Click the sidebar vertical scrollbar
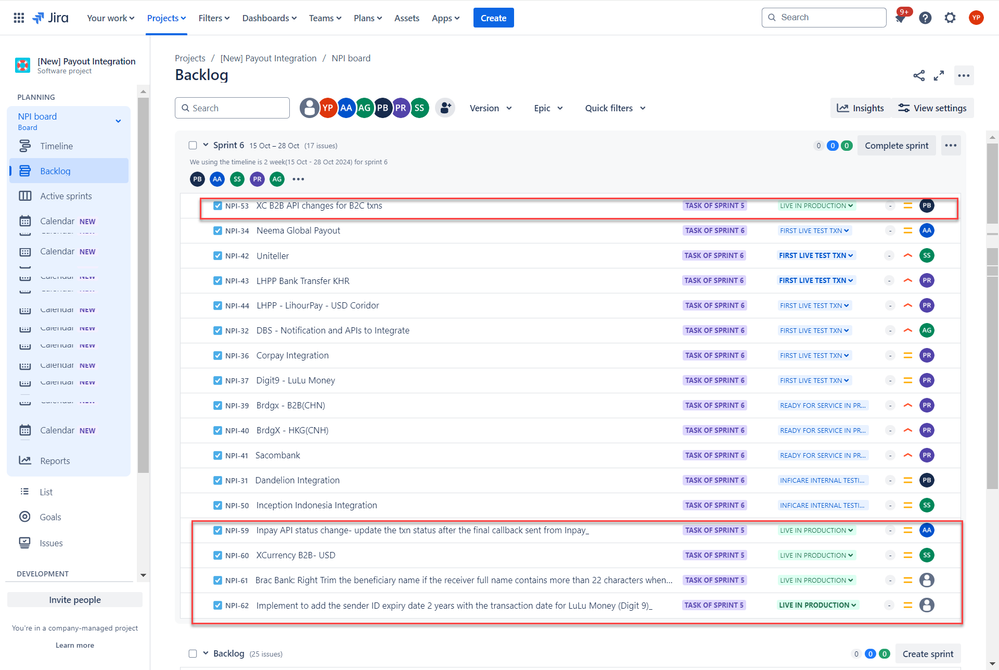This screenshot has width=999, height=670. (143, 285)
